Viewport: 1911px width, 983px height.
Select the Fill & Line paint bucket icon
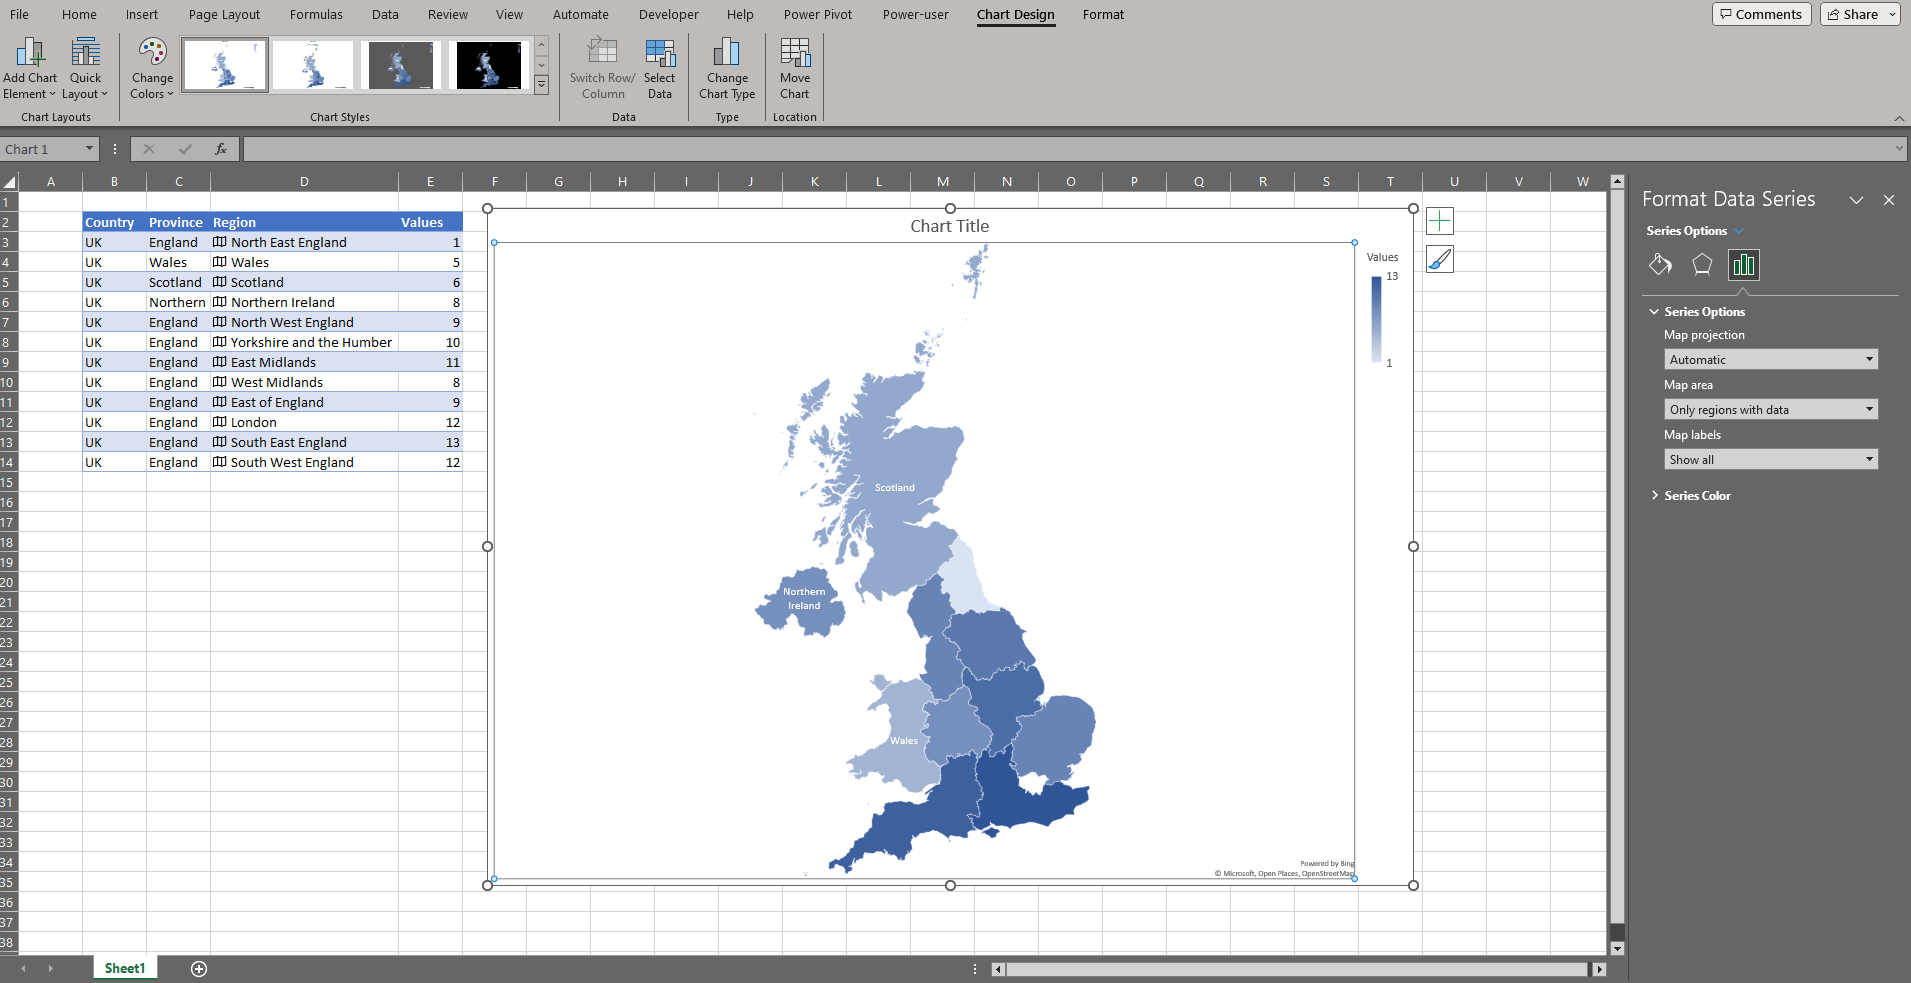tap(1660, 265)
